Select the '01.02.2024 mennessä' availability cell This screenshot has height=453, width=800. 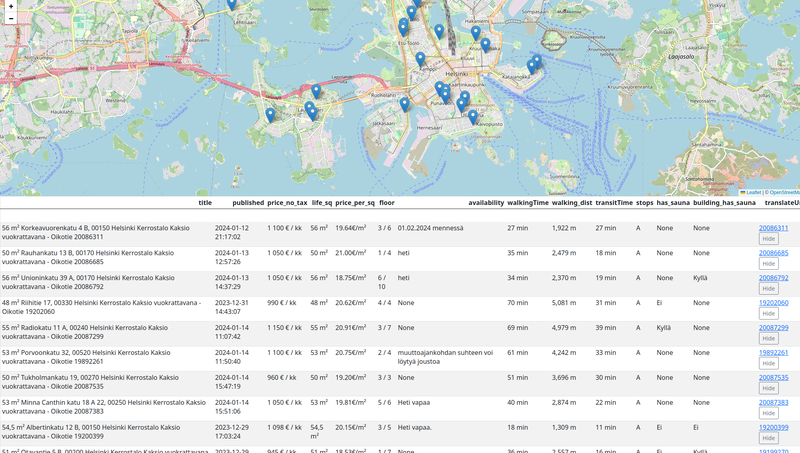tap(431, 228)
